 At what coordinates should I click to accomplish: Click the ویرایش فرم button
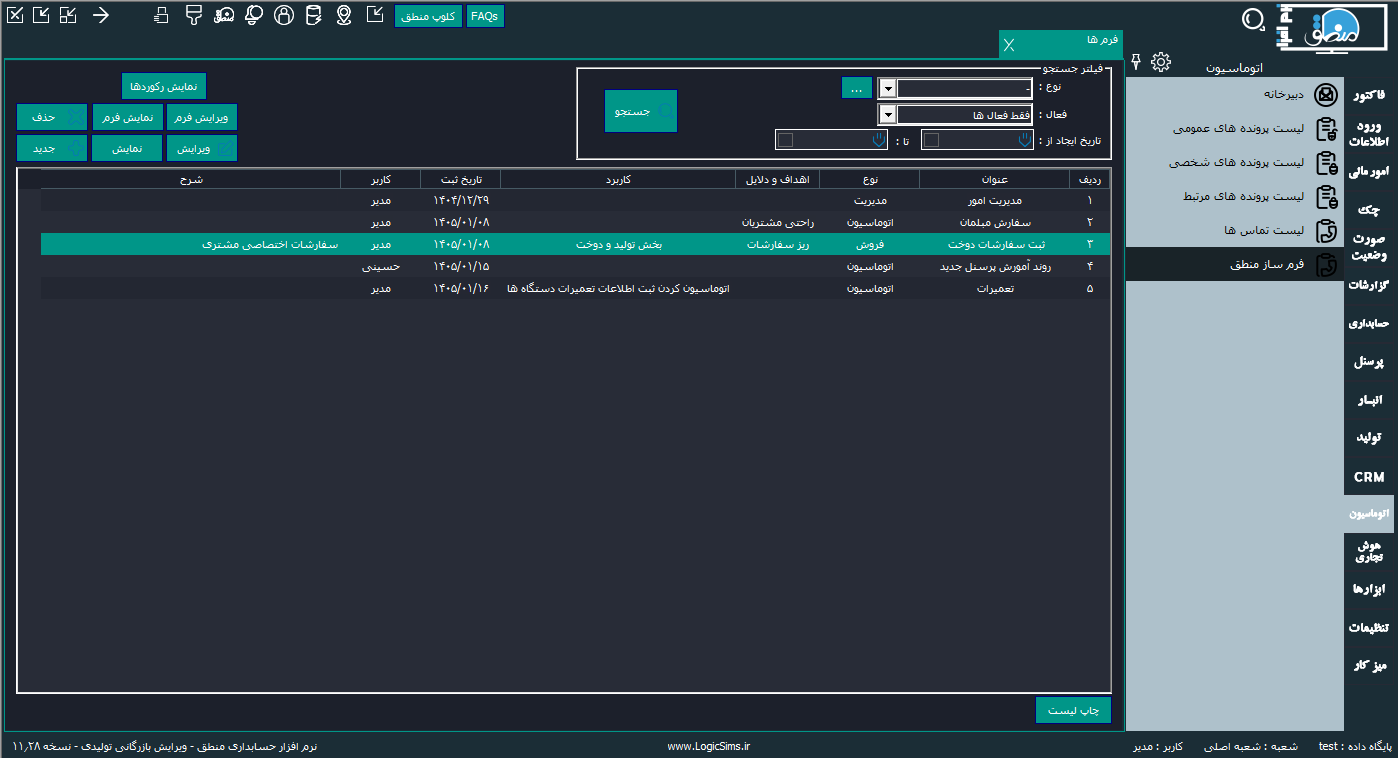point(201,117)
